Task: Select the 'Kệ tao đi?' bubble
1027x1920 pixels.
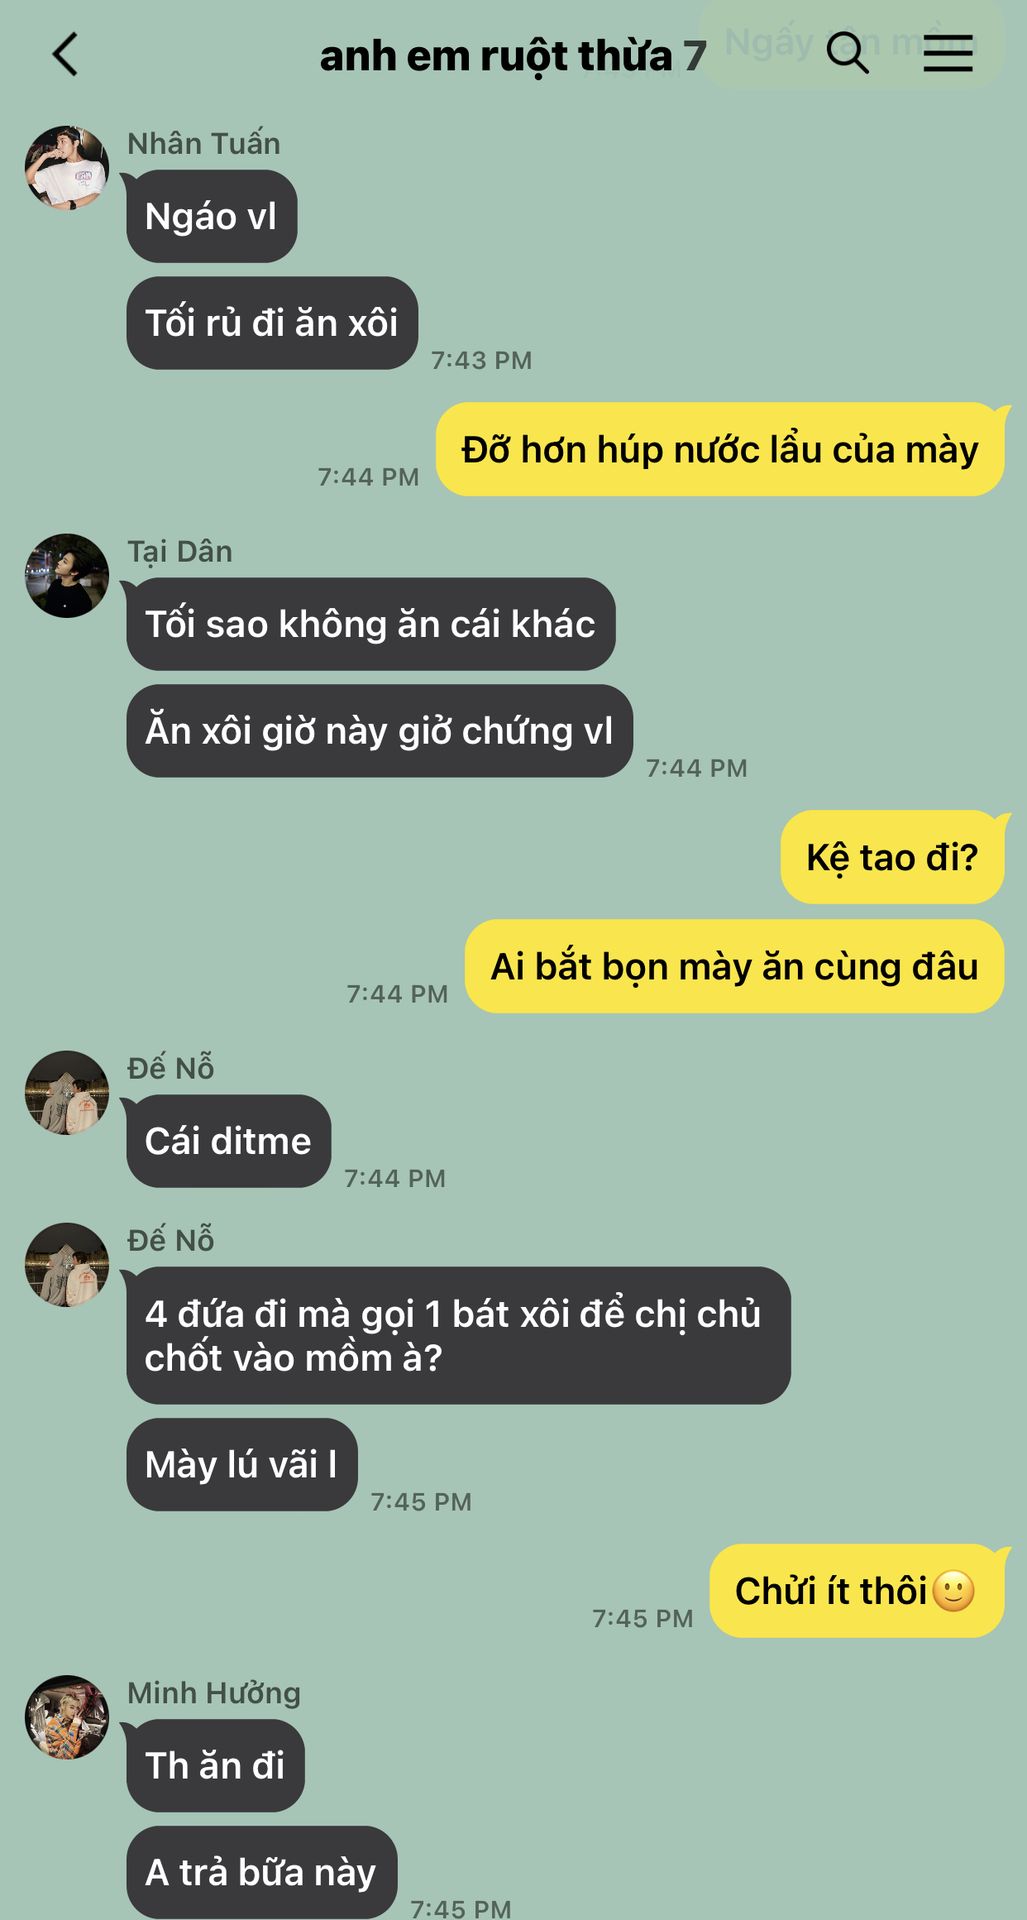Action: [892, 857]
